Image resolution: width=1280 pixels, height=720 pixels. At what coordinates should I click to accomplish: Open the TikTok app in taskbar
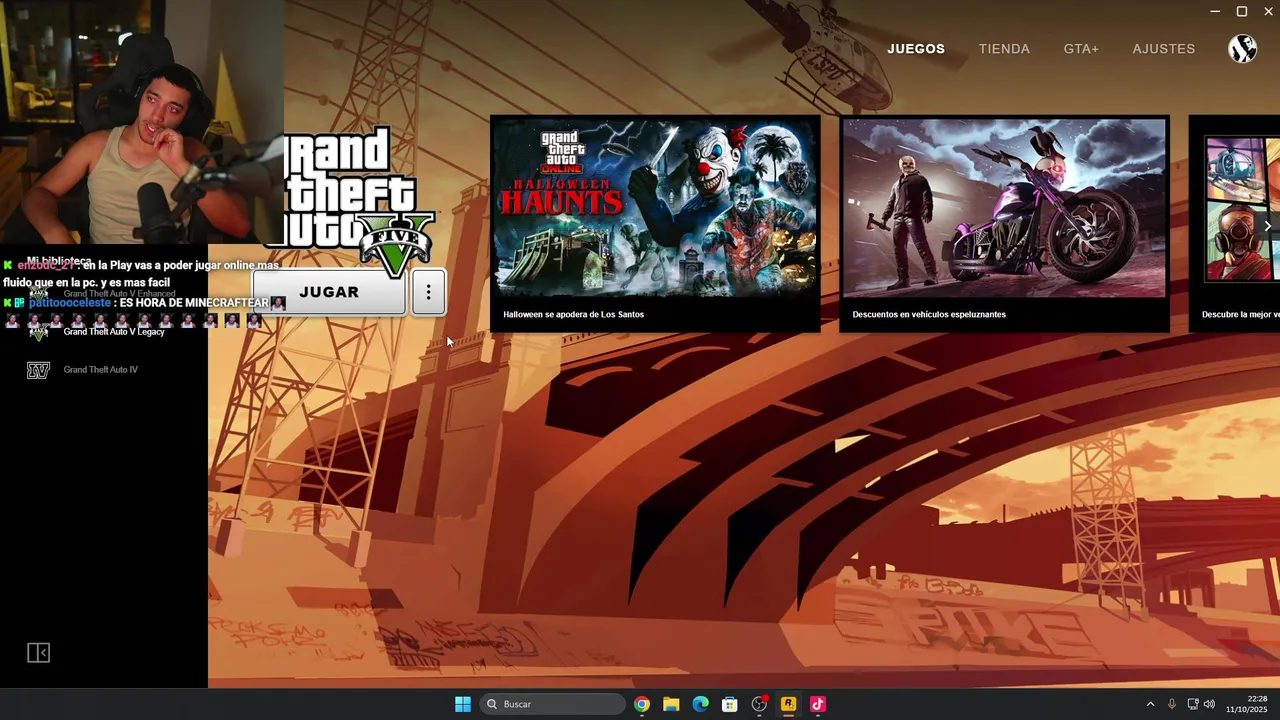click(818, 704)
